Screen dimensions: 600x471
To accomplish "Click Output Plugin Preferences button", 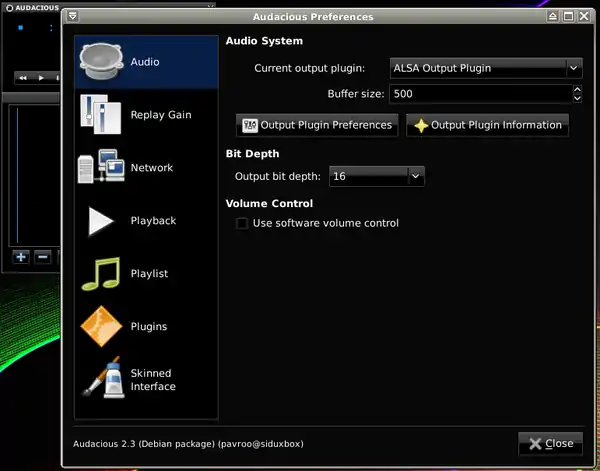I will 317,125.
